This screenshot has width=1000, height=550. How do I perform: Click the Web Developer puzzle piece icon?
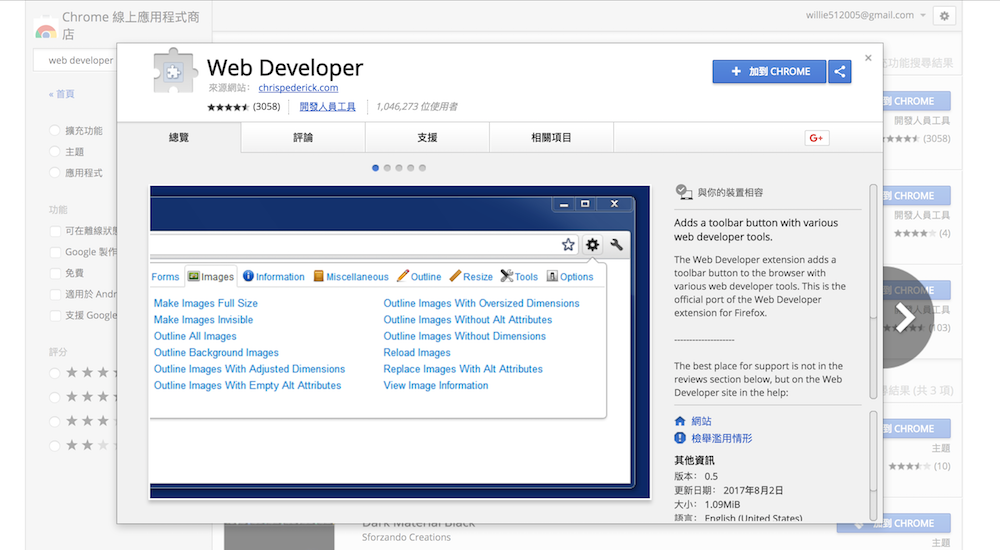[173, 71]
